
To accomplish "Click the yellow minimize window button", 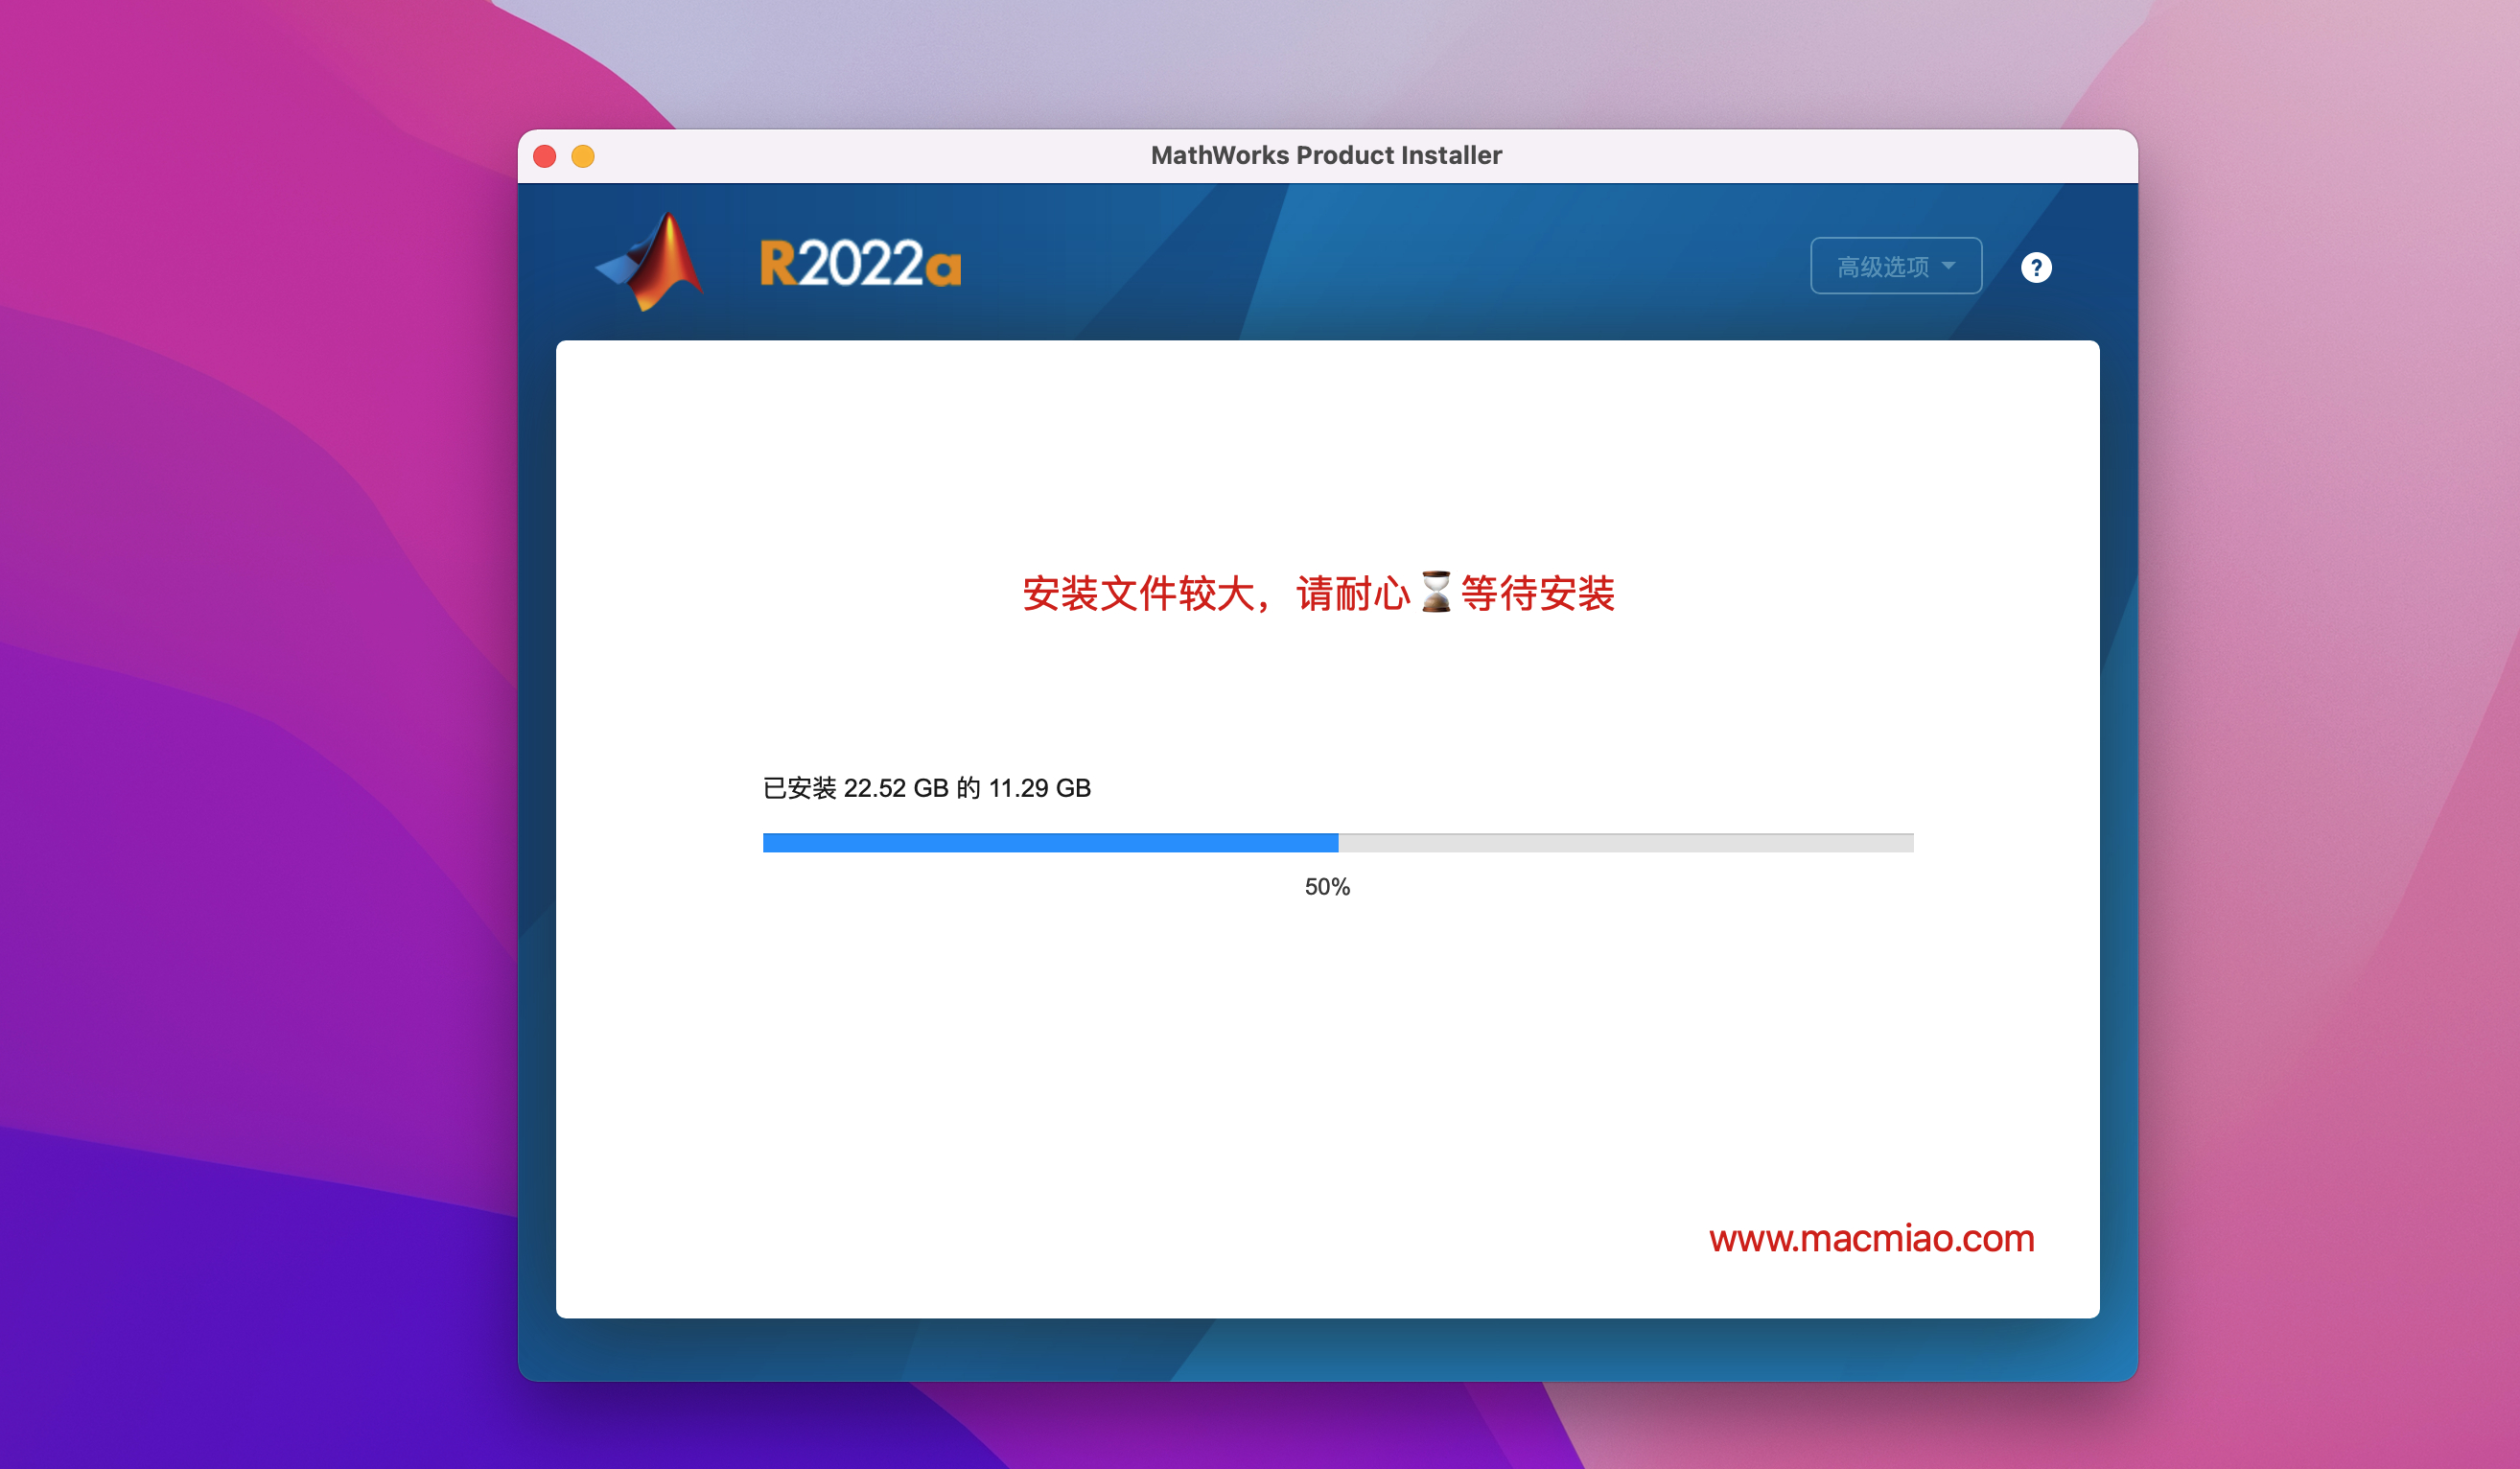I will point(583,156).
